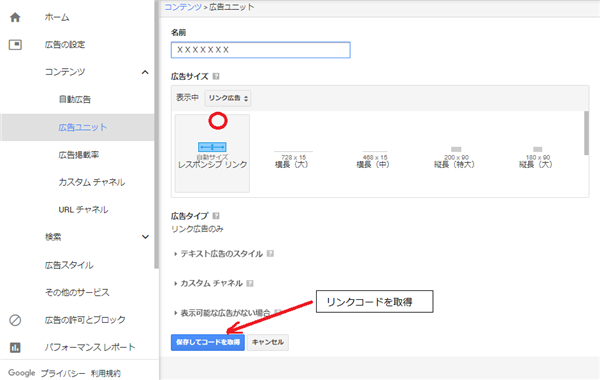The width and height of the screenshot is (600, 380).
Task: Select the 200 x 90 縦長(特大) size
Action: coord(455,158)
